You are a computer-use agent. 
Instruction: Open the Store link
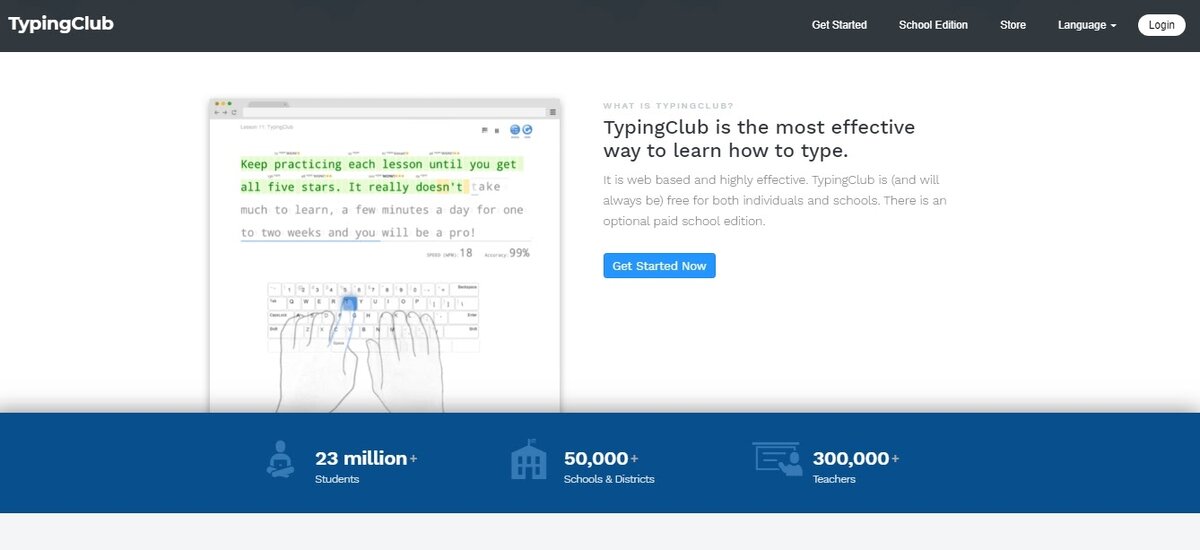[x=1013, y=25]
